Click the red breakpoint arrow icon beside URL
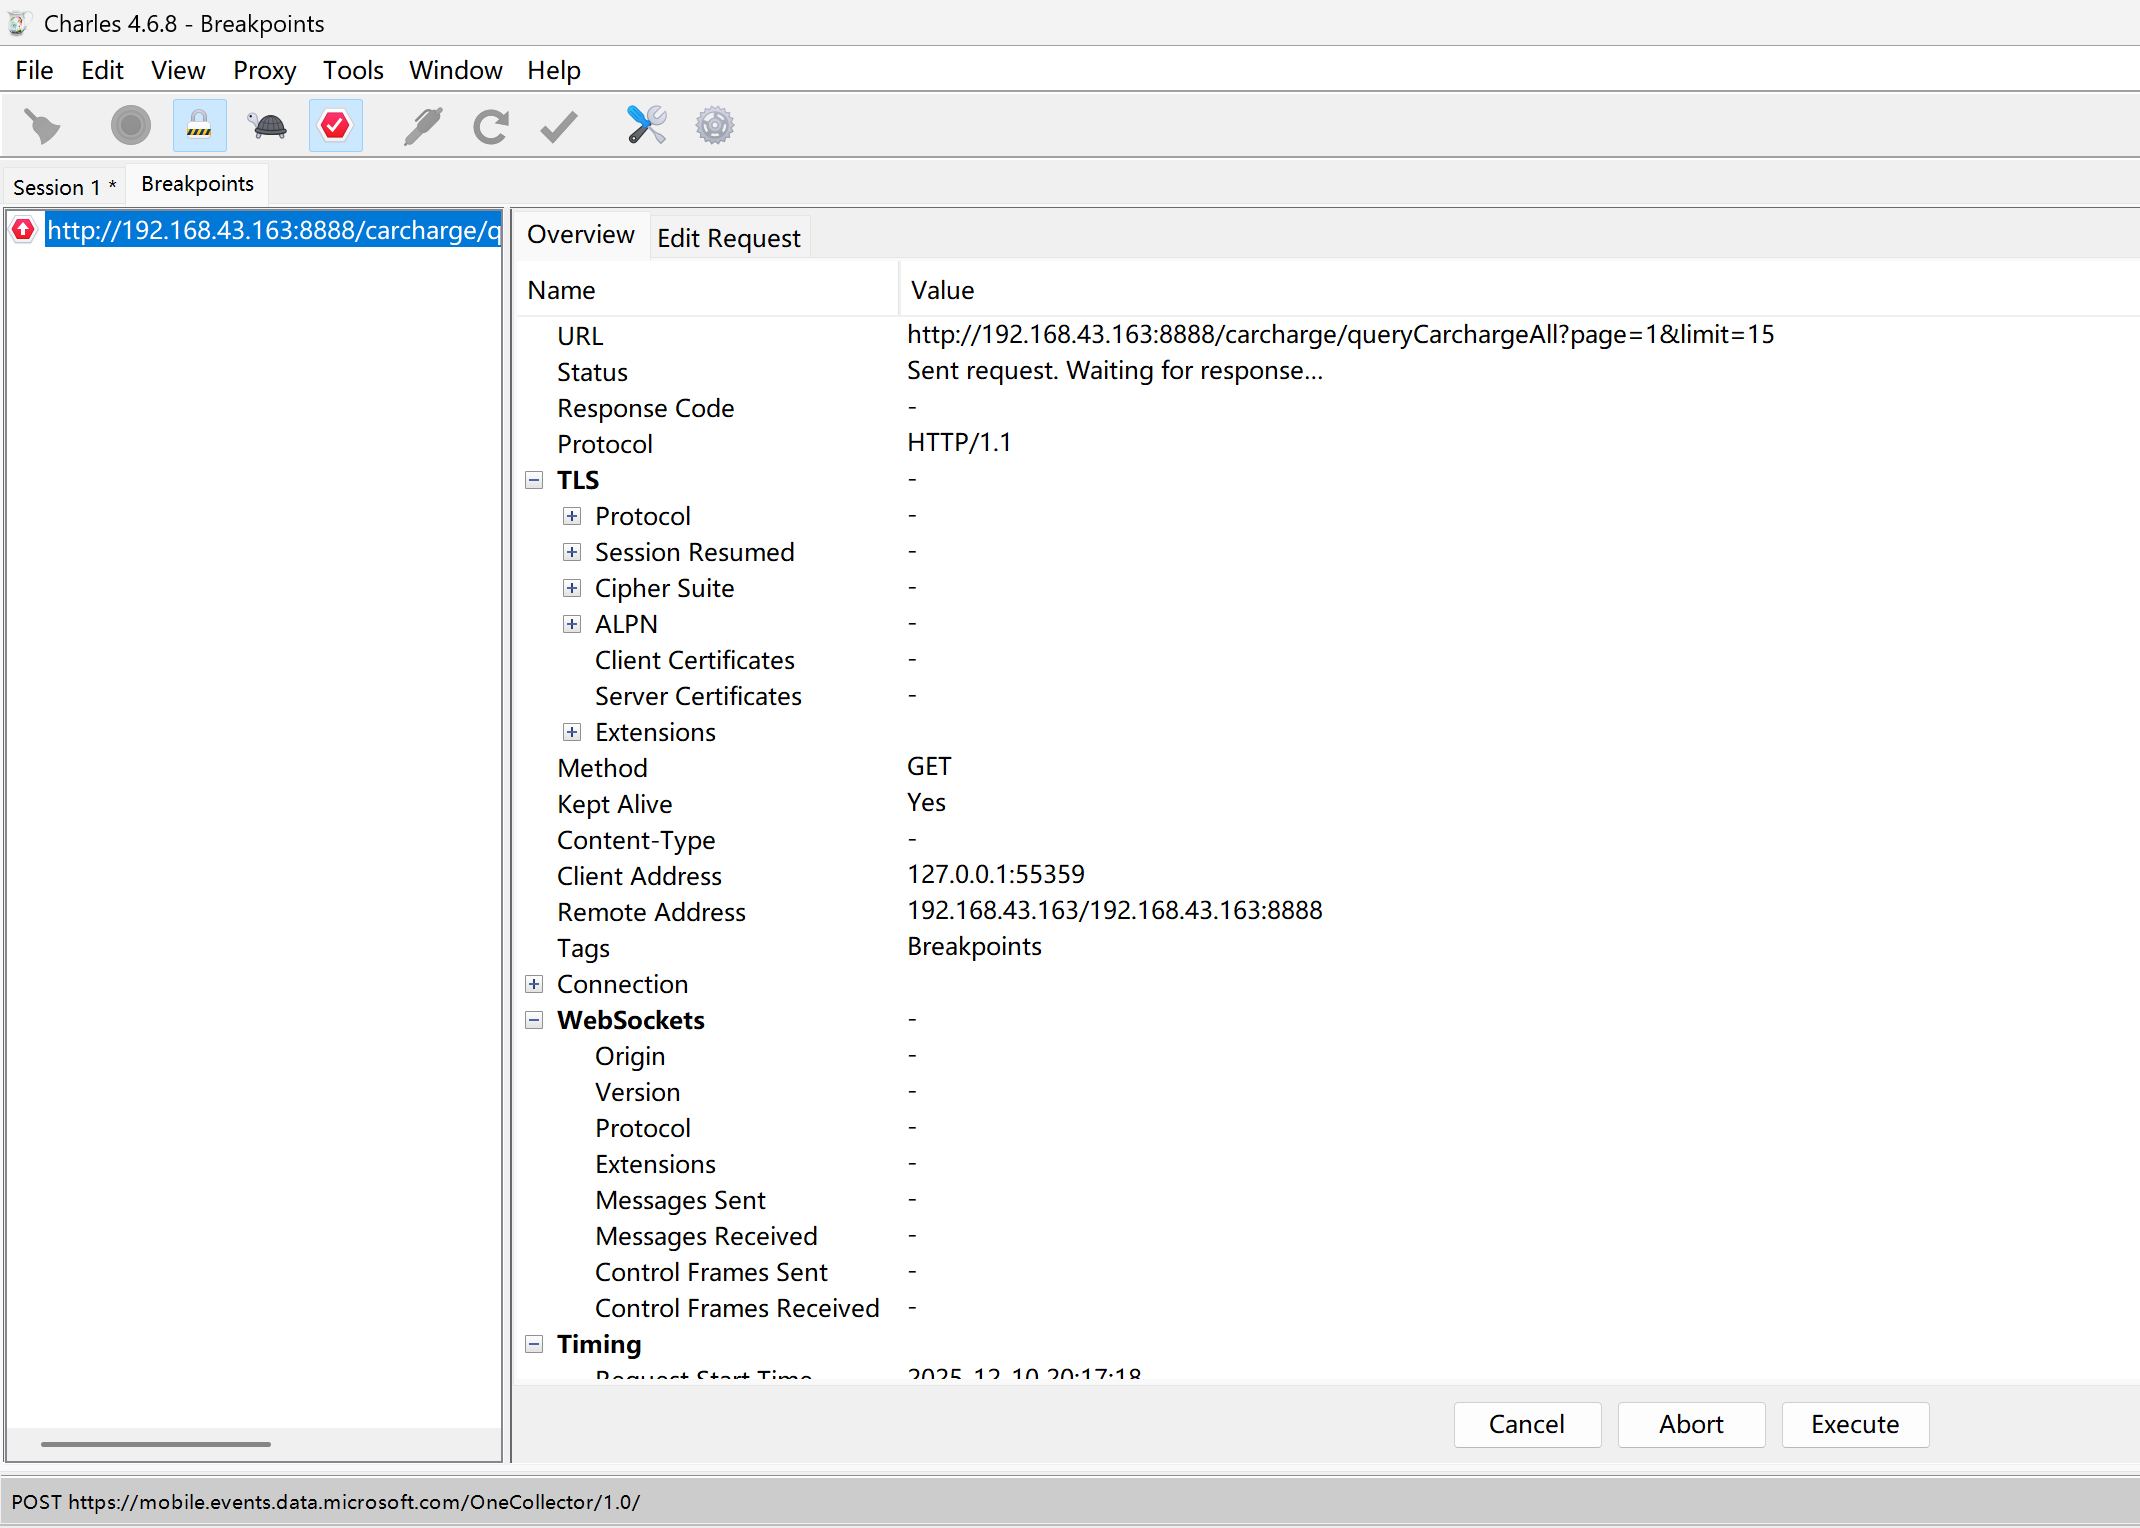 pos(24,230)
